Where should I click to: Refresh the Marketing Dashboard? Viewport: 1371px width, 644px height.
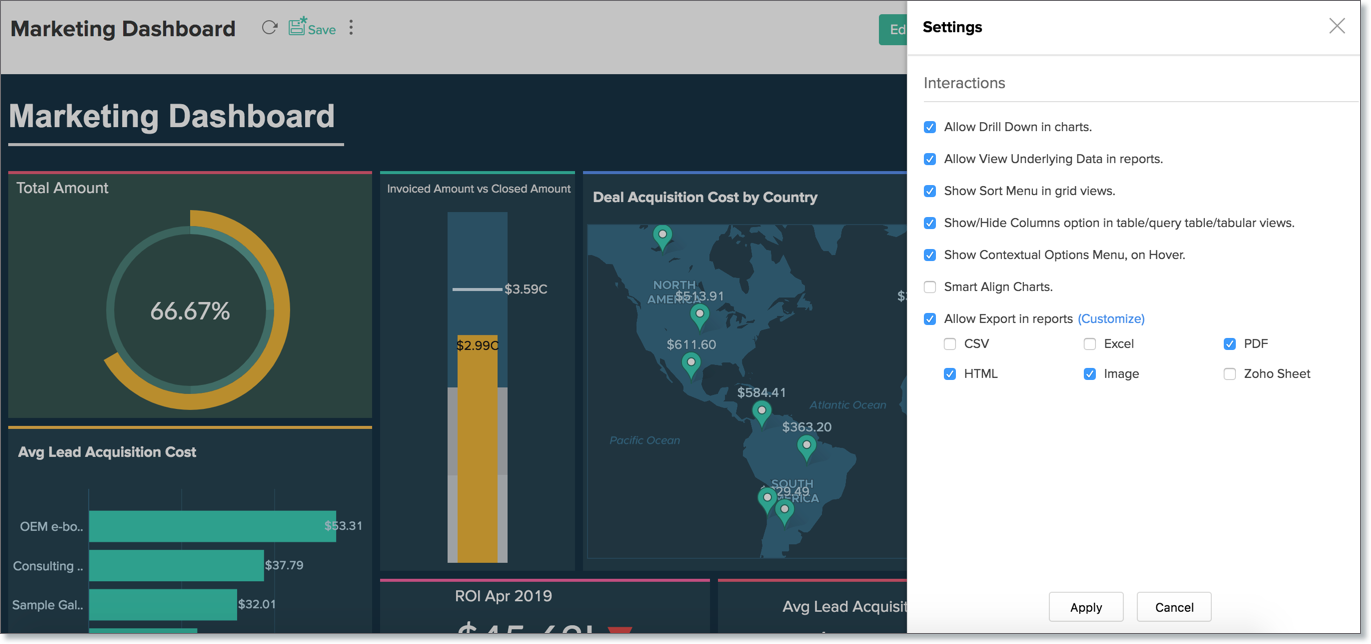click(x=268, y=27)
